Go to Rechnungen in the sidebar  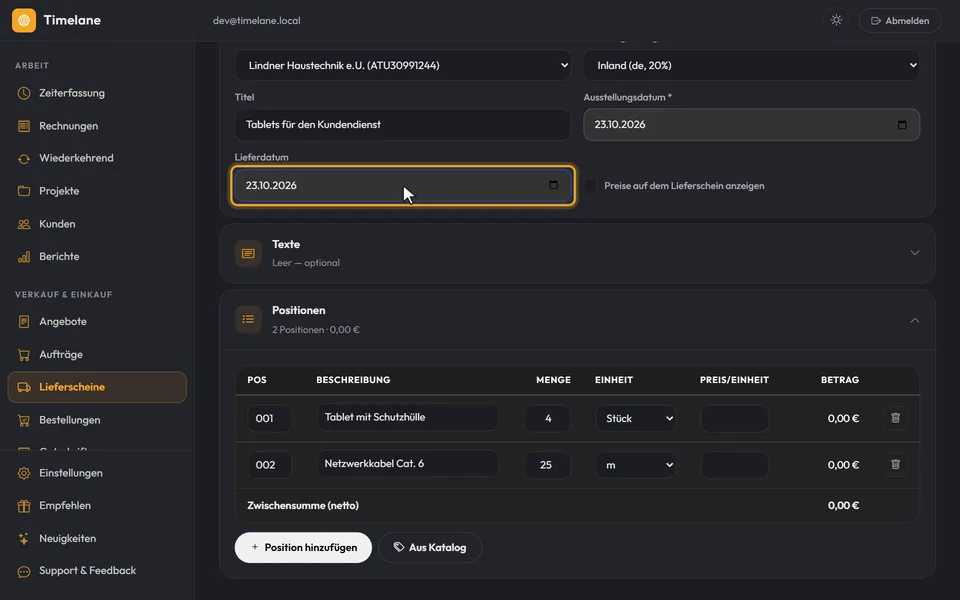(97, 126)
